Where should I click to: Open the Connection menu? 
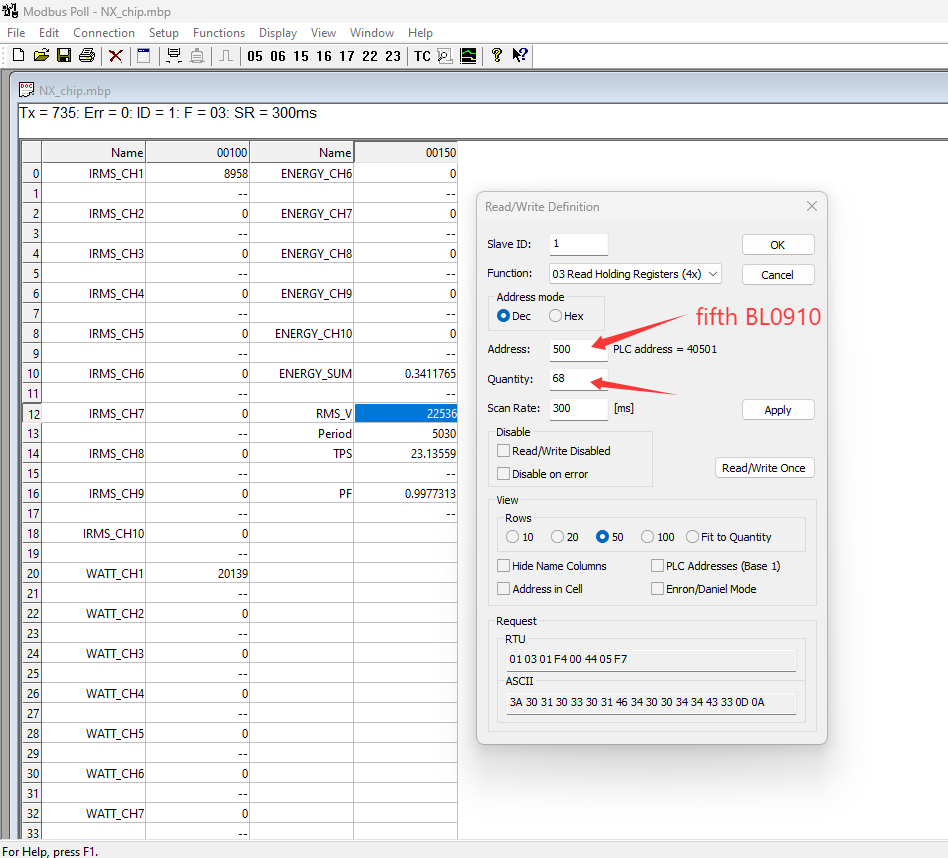click(104, 33)
